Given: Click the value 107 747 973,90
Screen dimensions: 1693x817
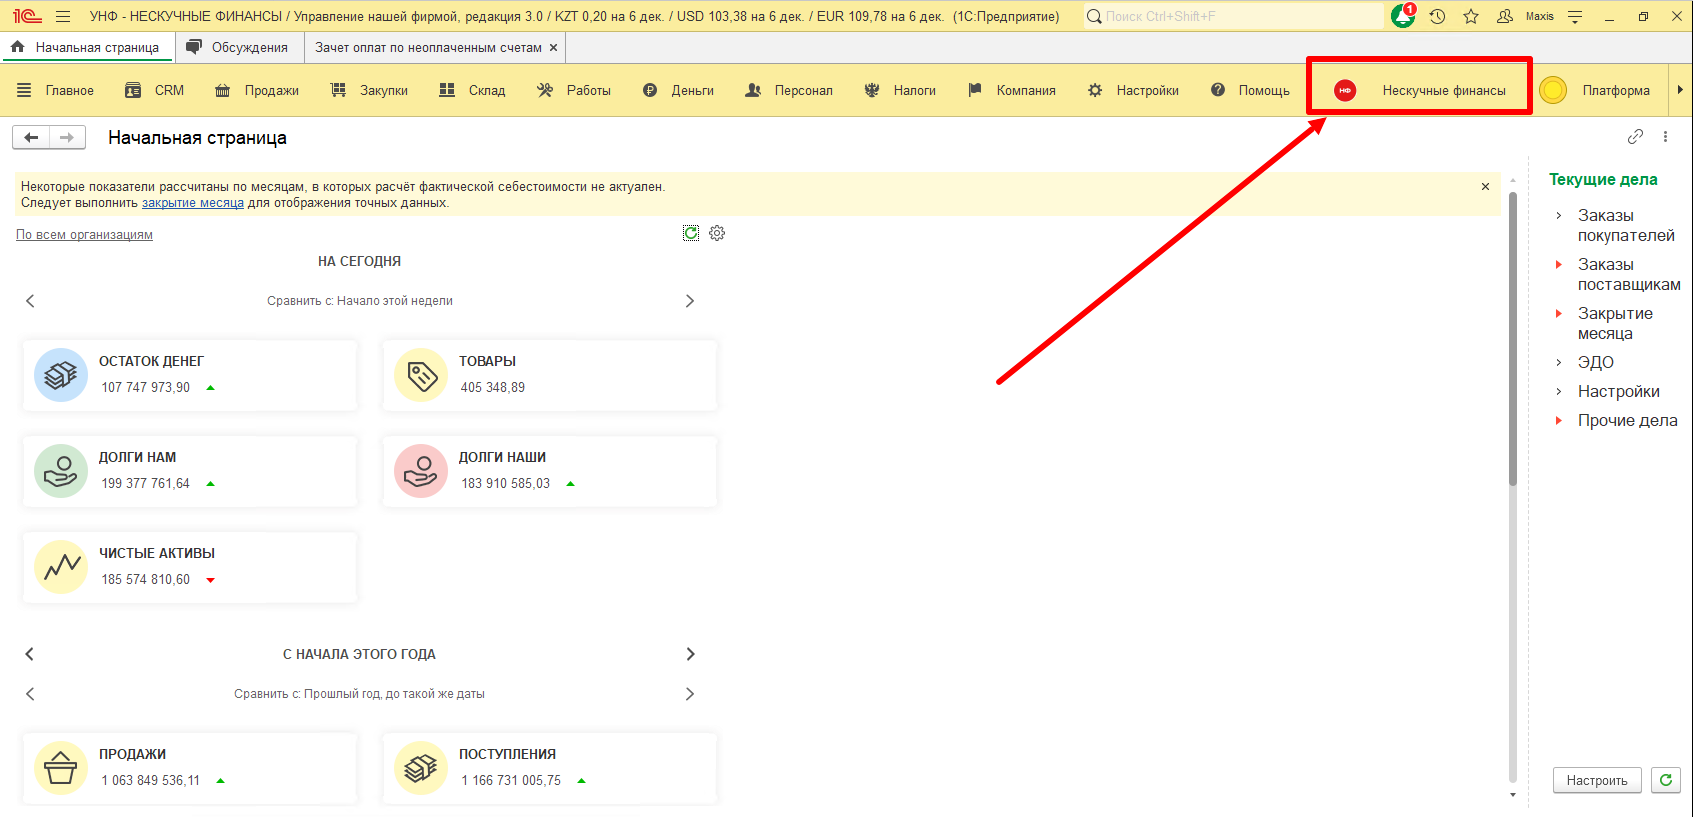Looking at the screenshot, I should (145, 387).
